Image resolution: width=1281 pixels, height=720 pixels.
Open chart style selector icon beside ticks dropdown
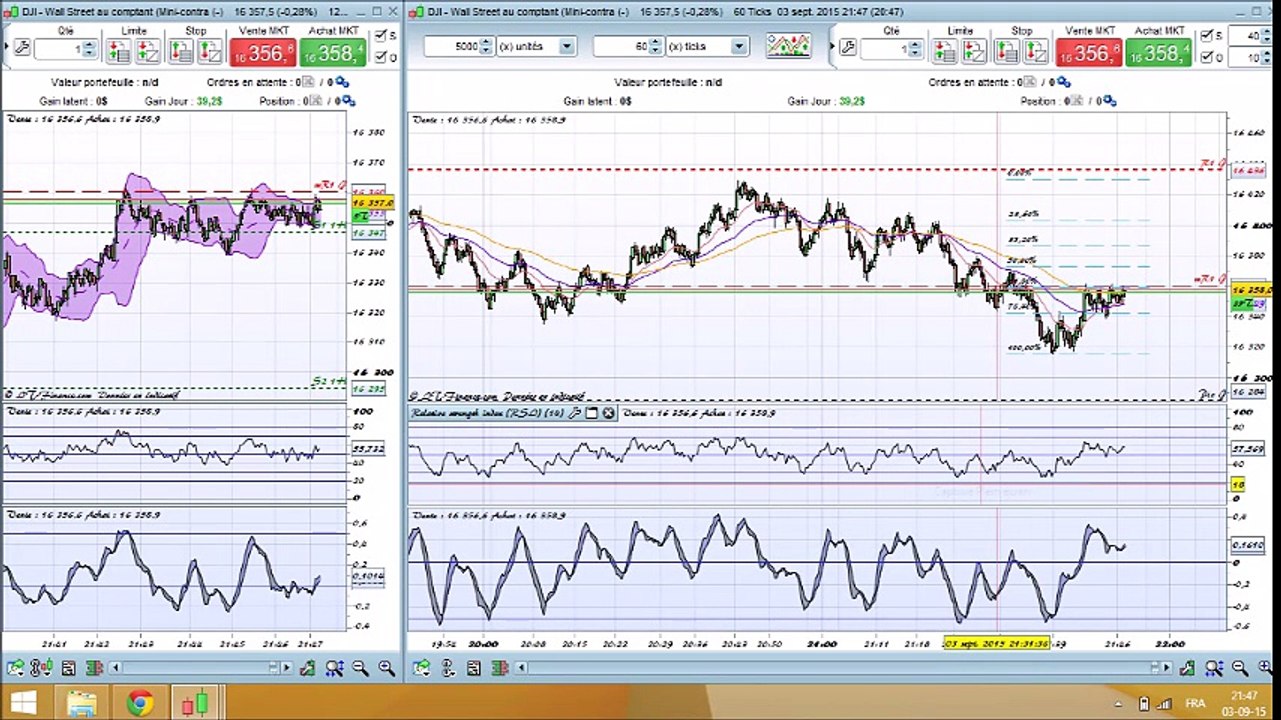pyautogui.click(x=788, y=46)
